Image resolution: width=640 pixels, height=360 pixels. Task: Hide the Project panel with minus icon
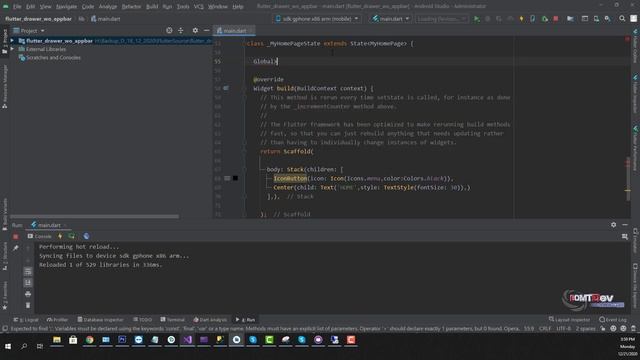pos(207,31)
